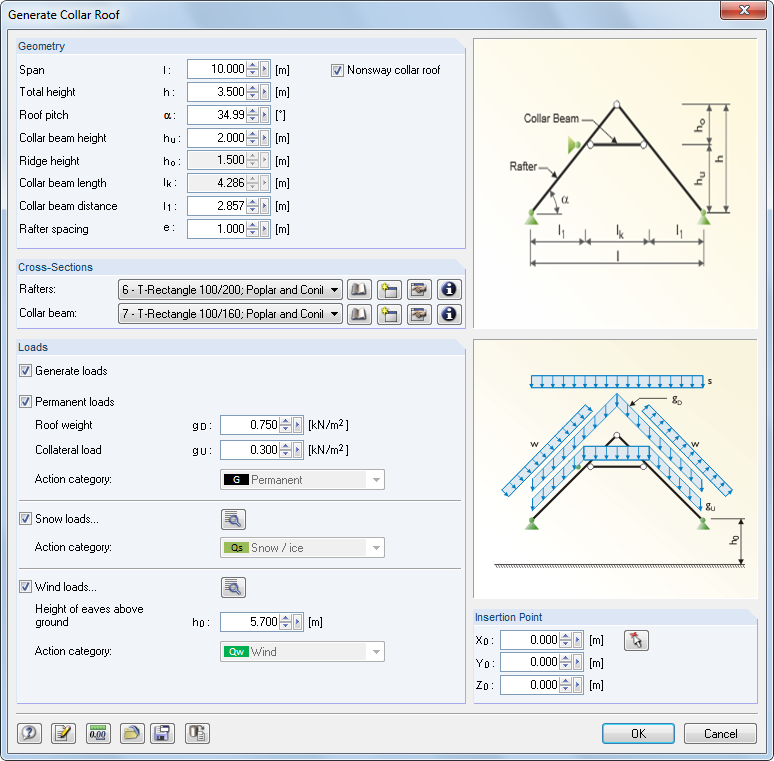Toggle the Permanent loads checkbox
Screen dimensions: 774x761
click(x=25, y=402)
